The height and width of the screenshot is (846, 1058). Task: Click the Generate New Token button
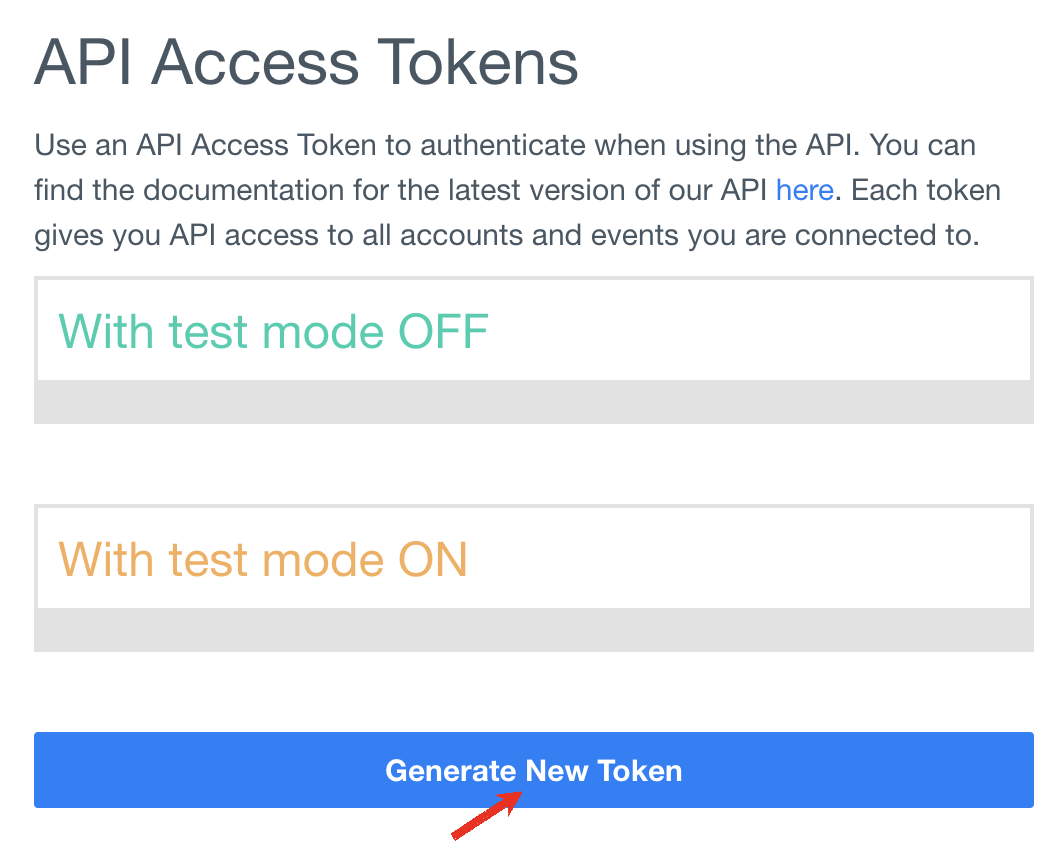pyautogui.click(x=533, y=770)
